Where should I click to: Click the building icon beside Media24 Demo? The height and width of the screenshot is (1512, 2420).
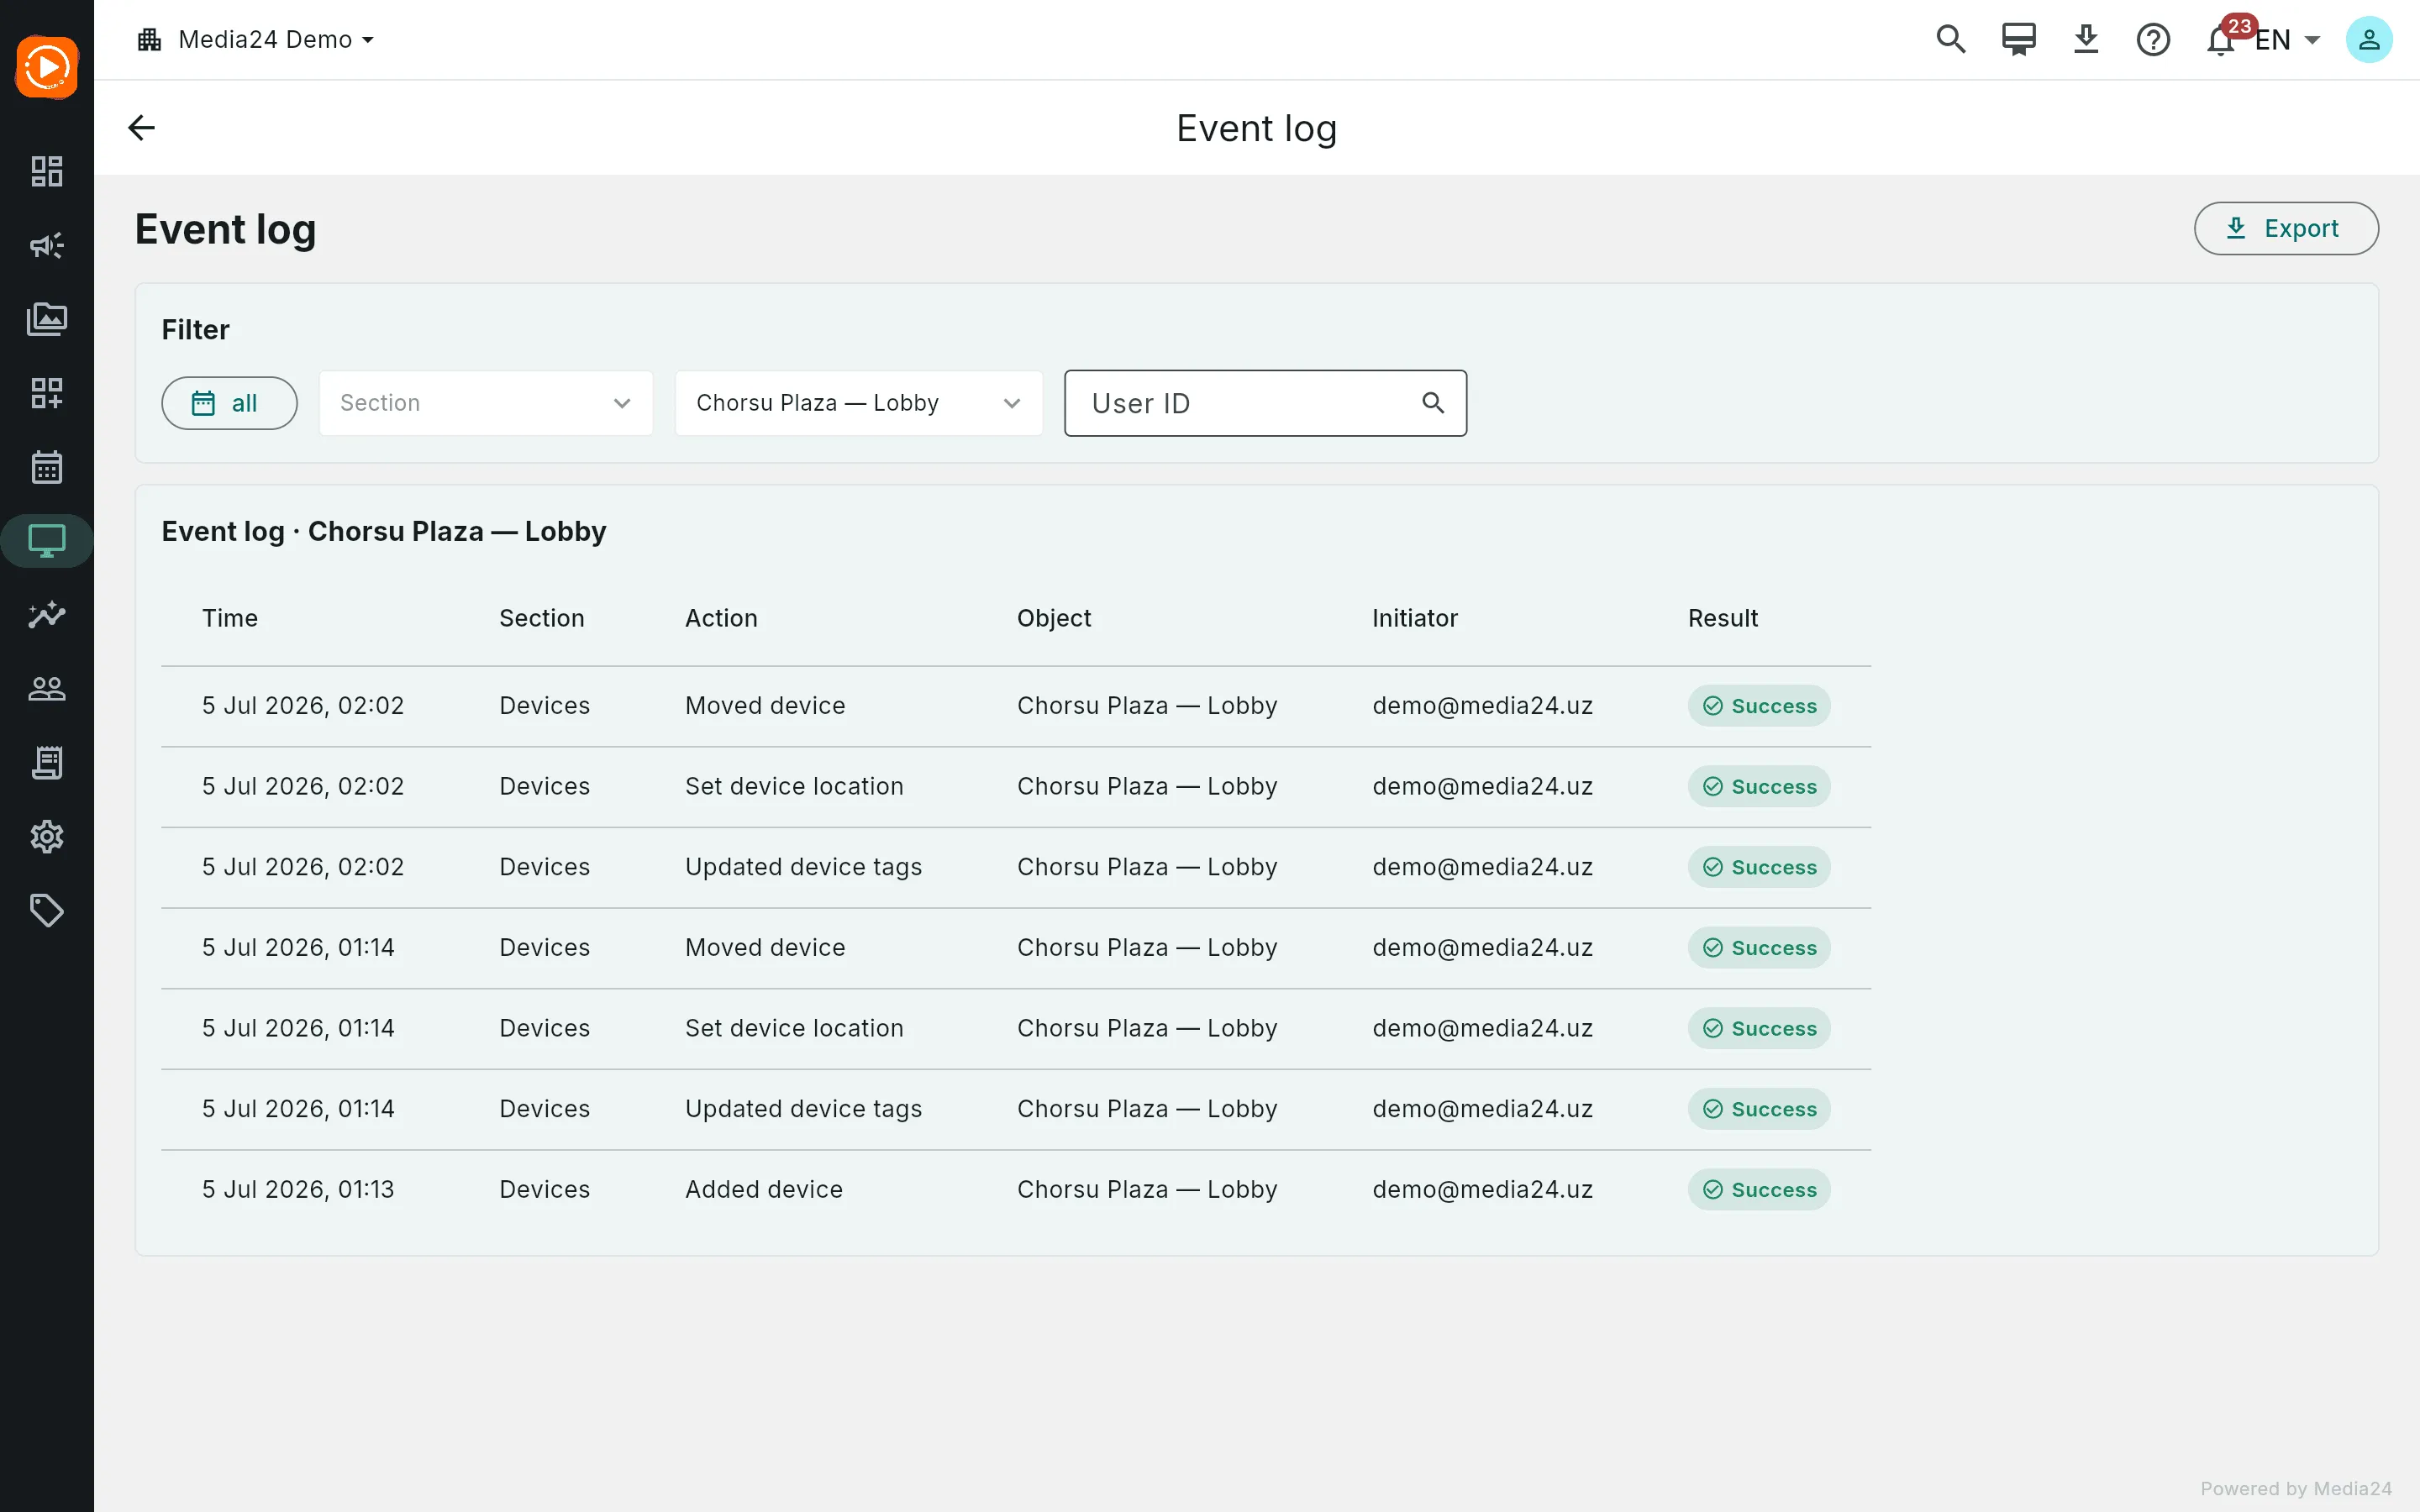coord(150,40)
